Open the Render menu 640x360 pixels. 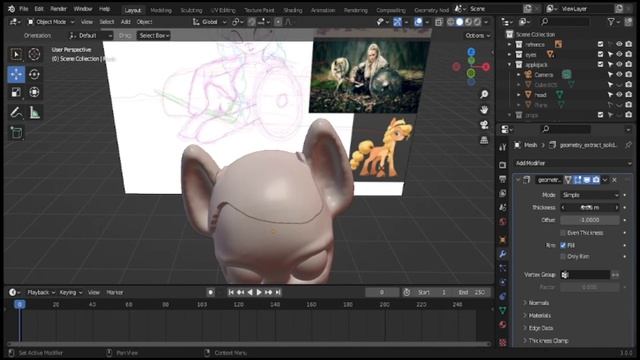coord(58,9)
